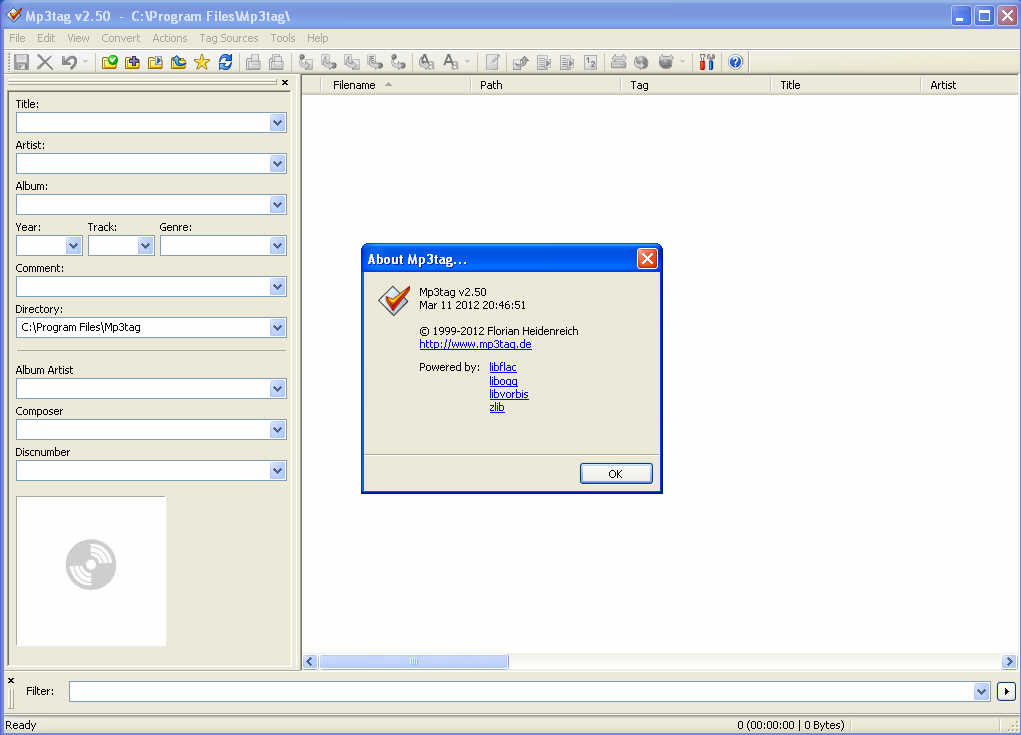Click the zlib hyperlink

tap(496, 407)
